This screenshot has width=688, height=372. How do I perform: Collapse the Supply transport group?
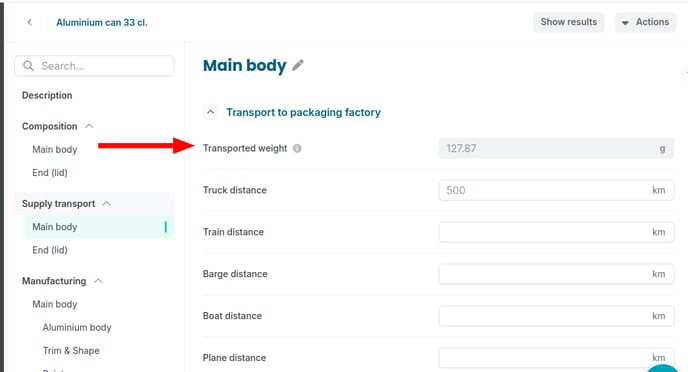(107, 204)
